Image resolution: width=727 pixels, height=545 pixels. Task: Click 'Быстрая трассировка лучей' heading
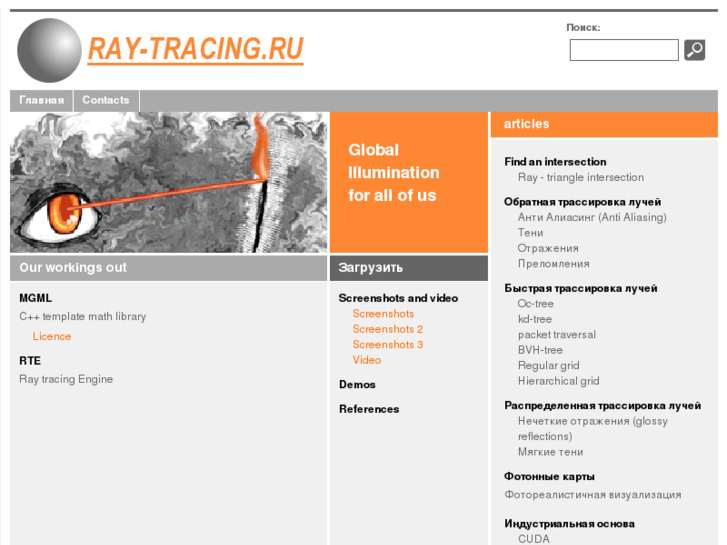click(581, 289)
